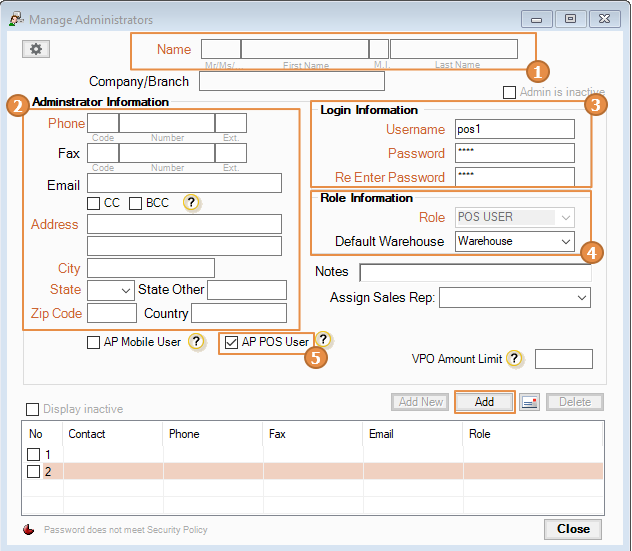Enable the CC checkbox
Screen dimensions: 632x551
(x=94, y=203)
